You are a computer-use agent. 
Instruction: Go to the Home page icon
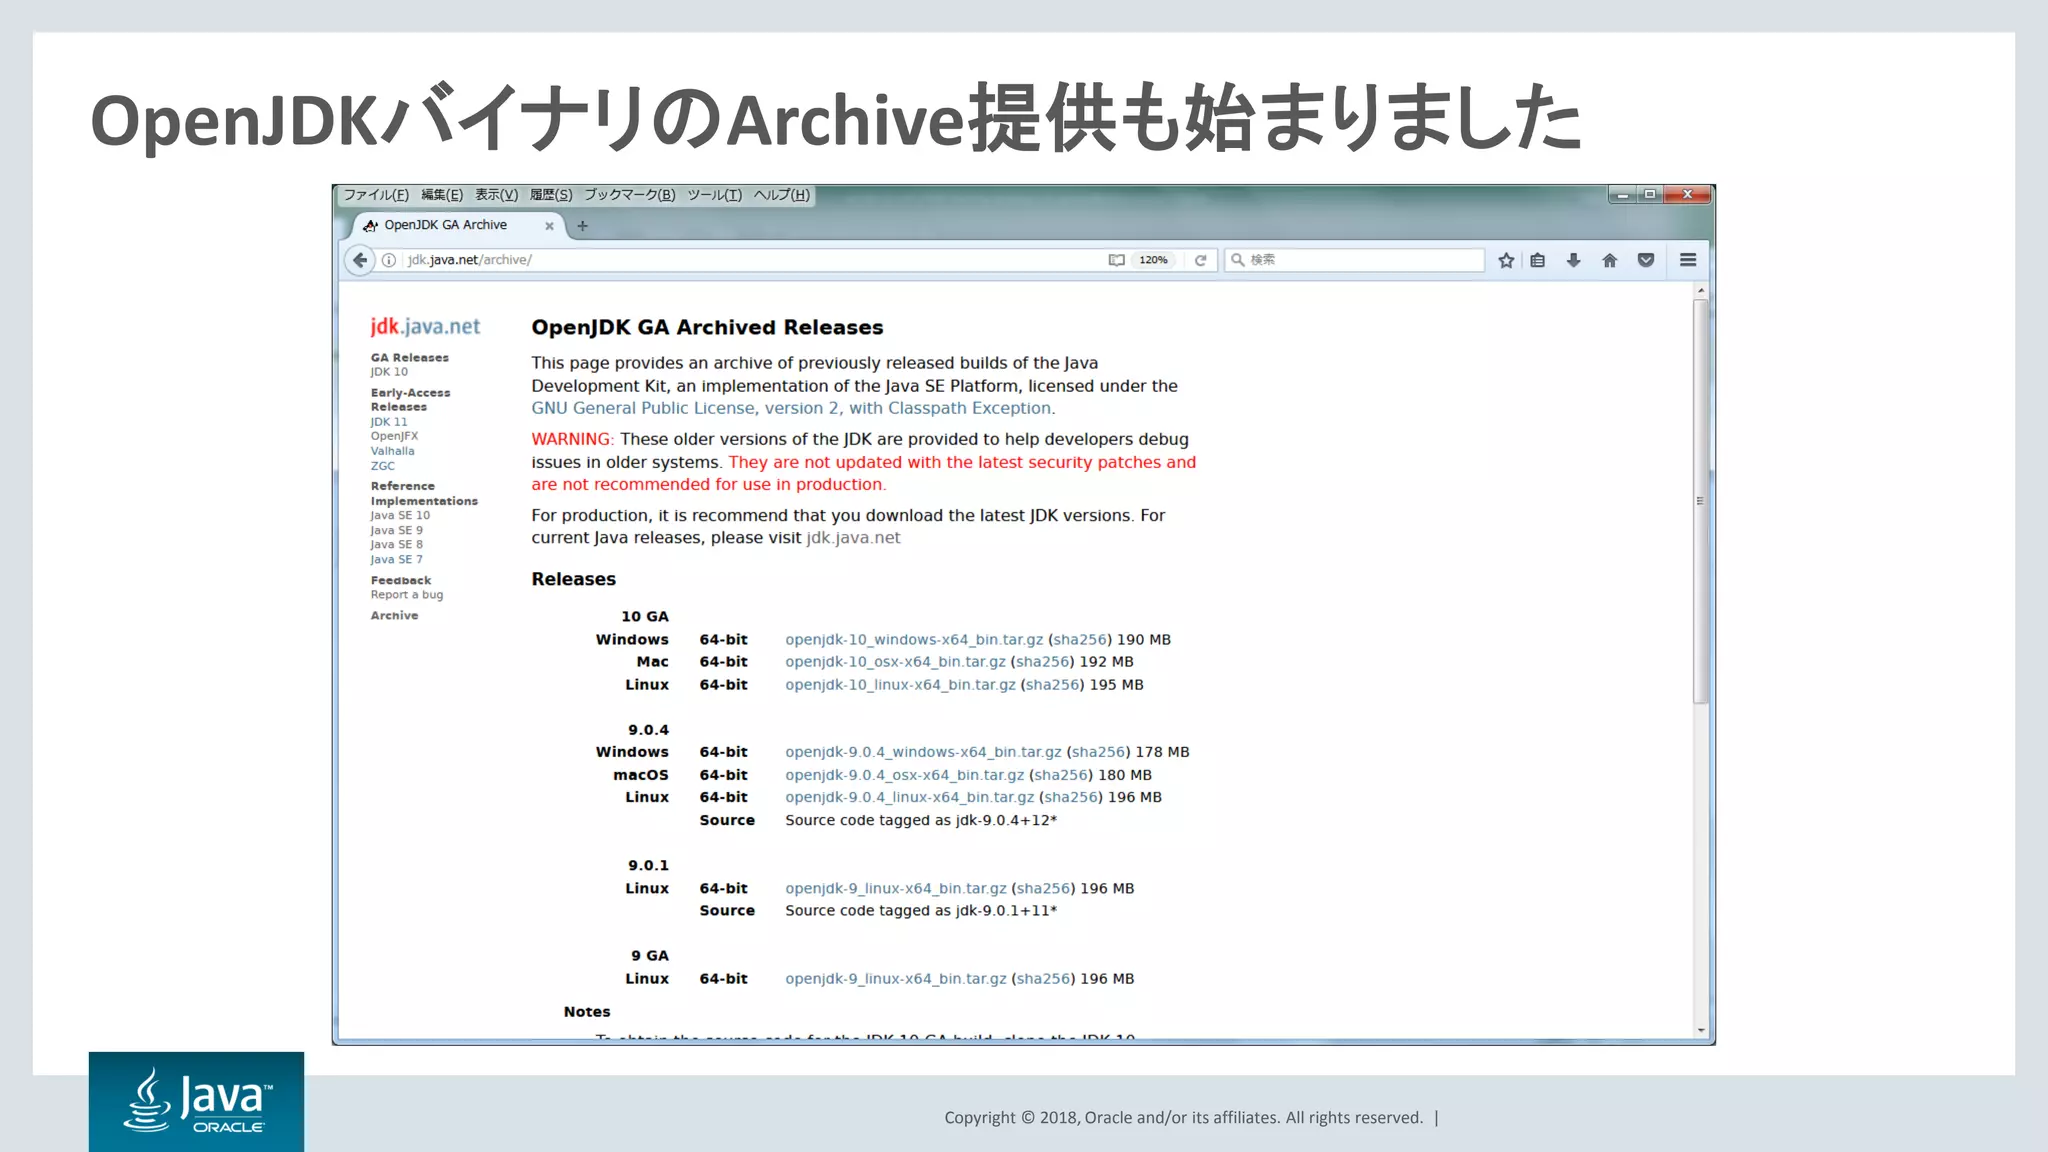pyautogui.click(x=1610, y=260)
